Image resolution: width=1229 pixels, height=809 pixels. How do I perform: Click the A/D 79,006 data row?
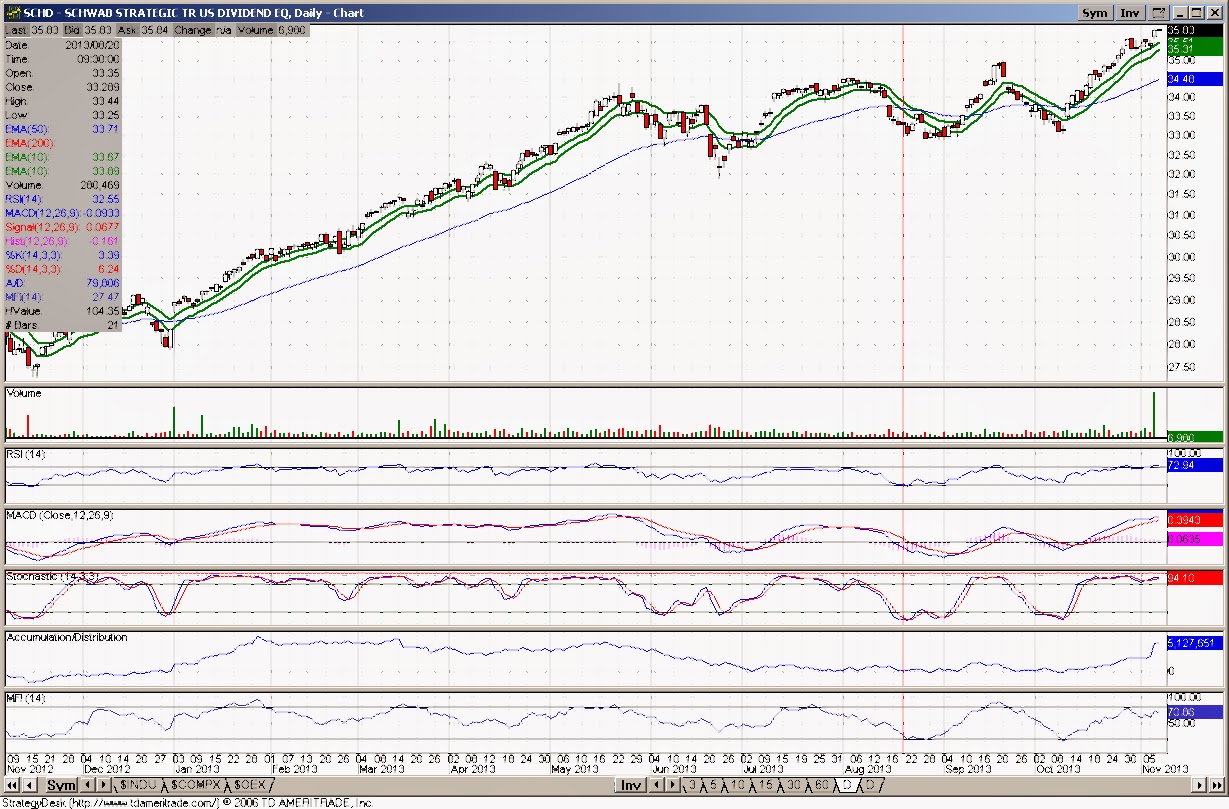coord(62,283)
